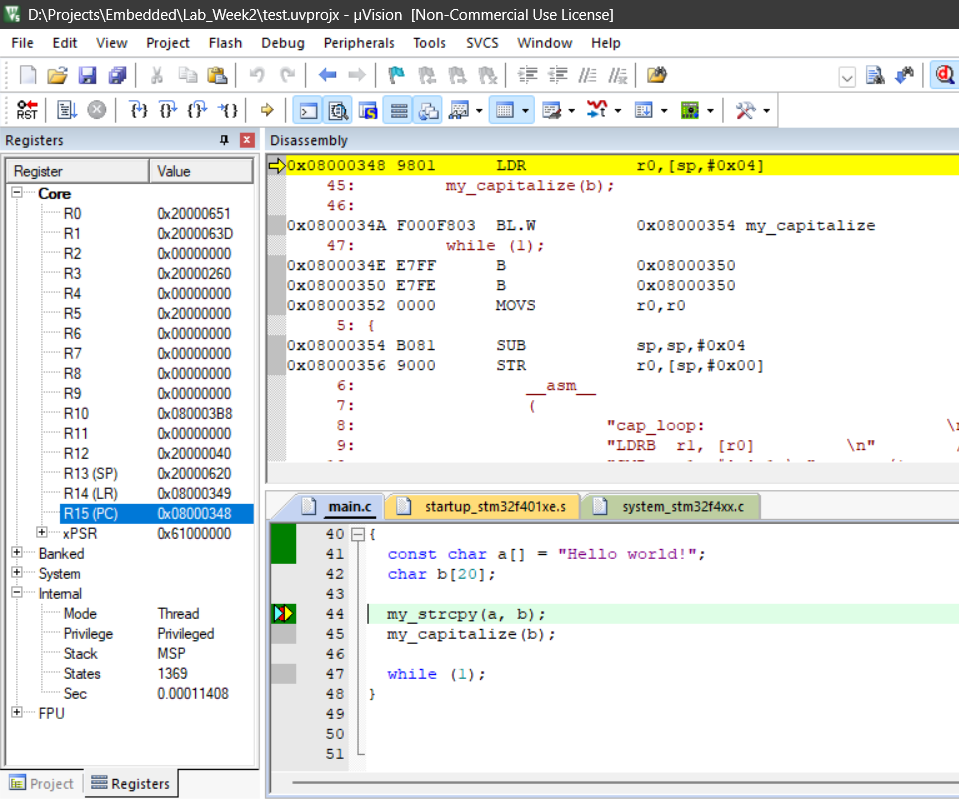Toggle the Command Window button

[310, 110]
